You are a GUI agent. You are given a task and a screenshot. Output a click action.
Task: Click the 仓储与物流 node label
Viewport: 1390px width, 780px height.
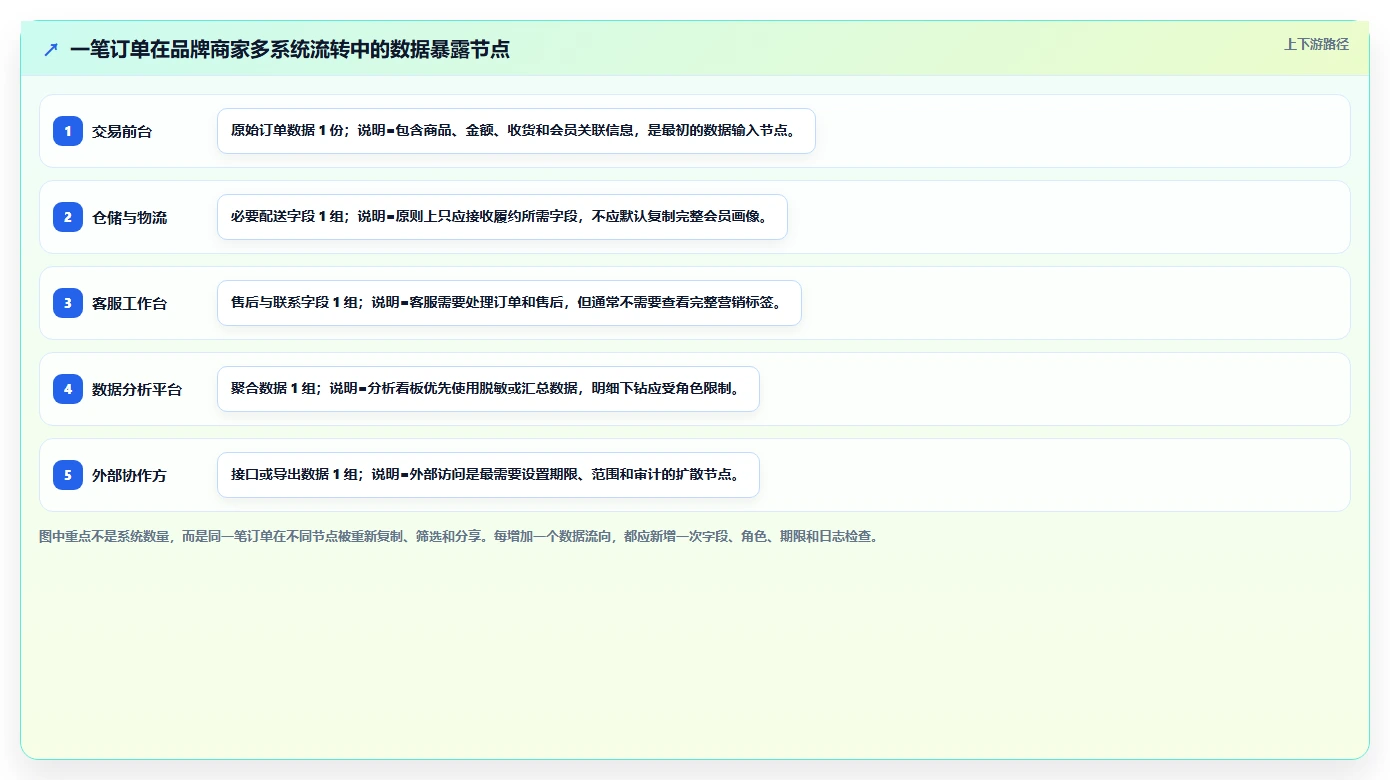130,217
